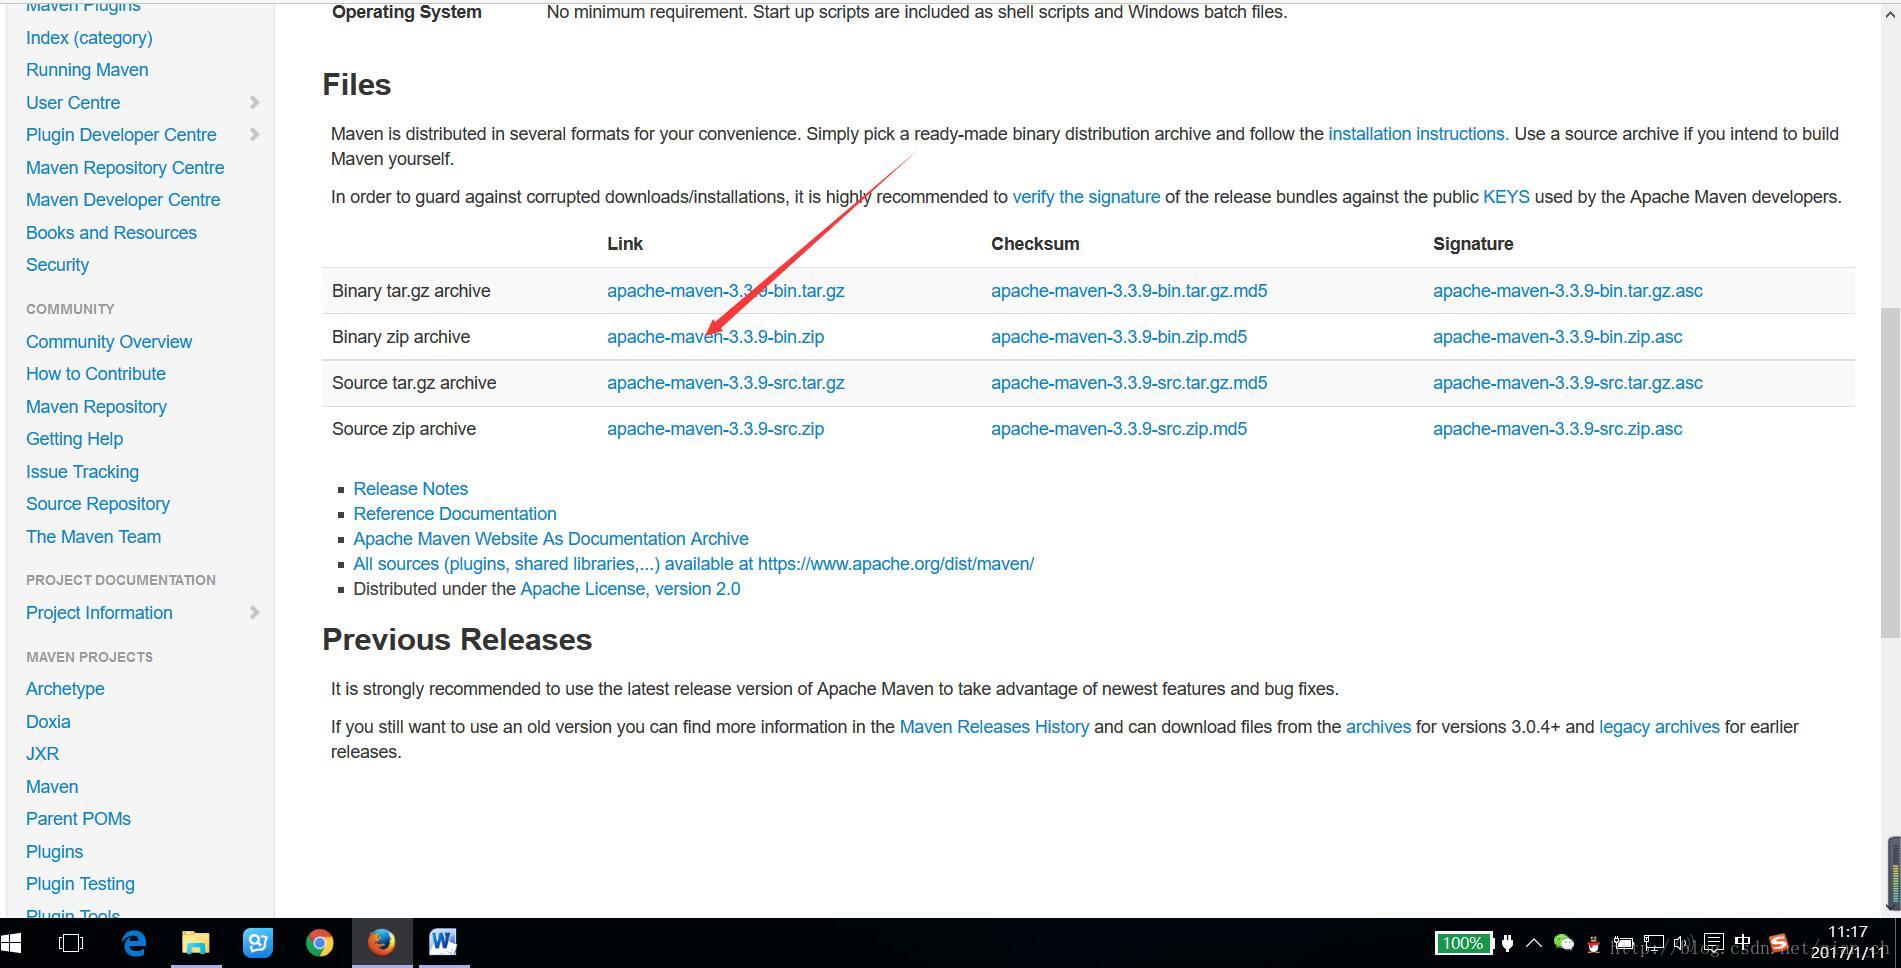The width and height of the screenshot is (1901, 968).
Task: Open the Sogou input method tray icon
Action: (1778, 943)
